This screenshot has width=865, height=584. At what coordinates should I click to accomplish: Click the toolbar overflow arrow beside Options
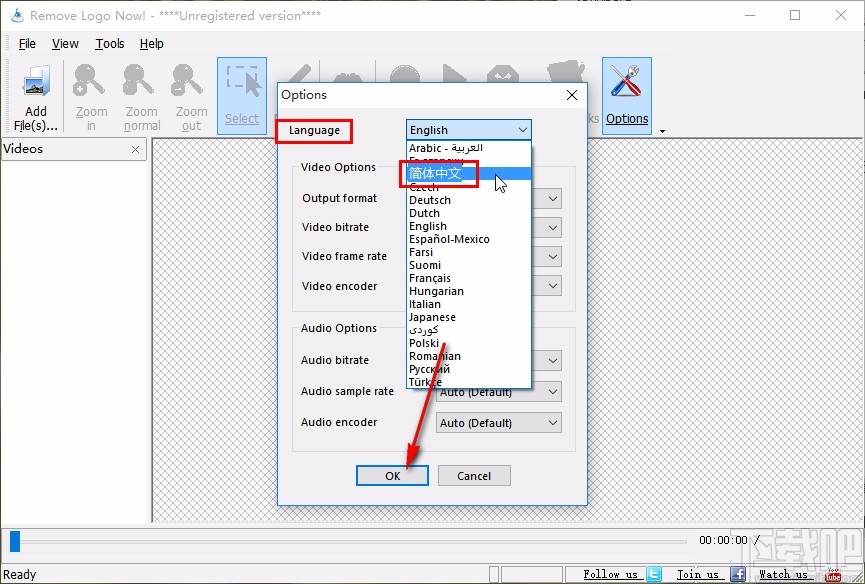click(x=662, y=131)
